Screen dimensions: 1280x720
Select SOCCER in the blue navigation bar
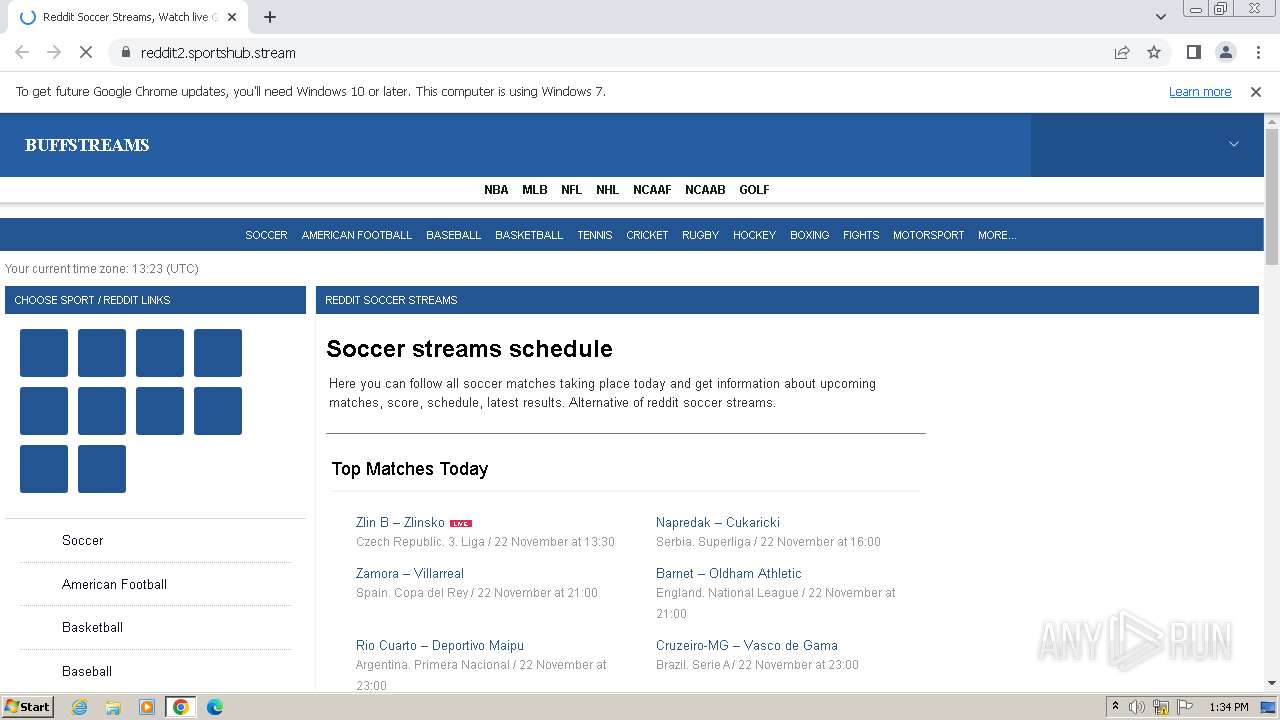[x=266, y=235]
